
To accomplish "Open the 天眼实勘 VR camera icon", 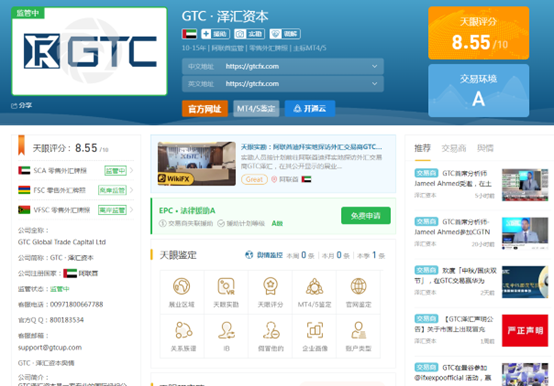I will coord(226,286).
